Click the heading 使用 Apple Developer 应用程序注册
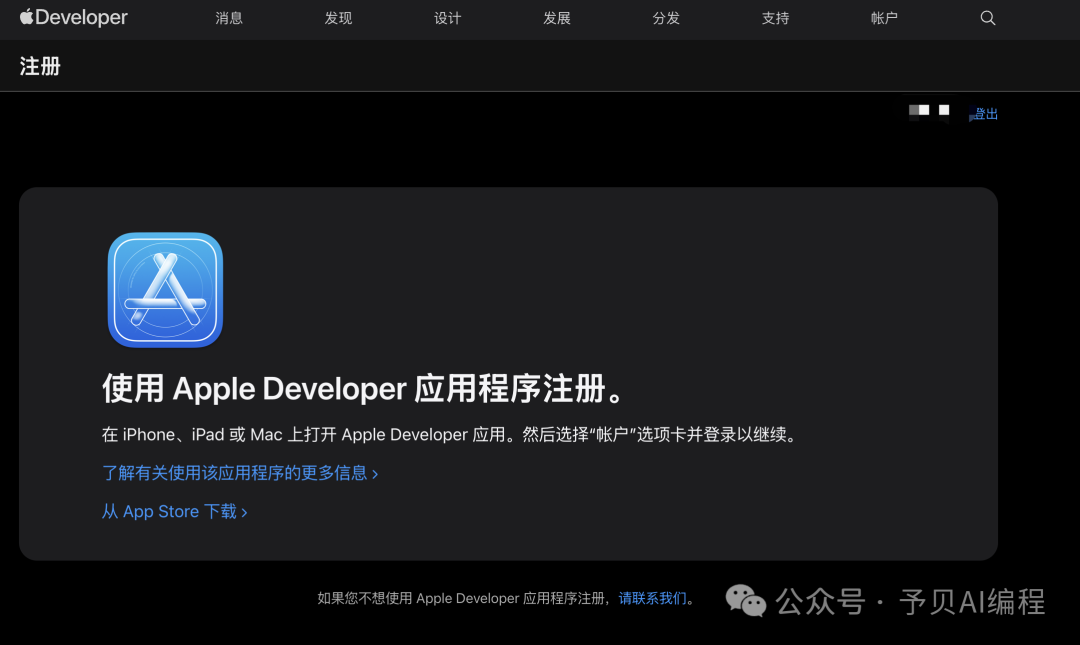 (x=363, y=389)
